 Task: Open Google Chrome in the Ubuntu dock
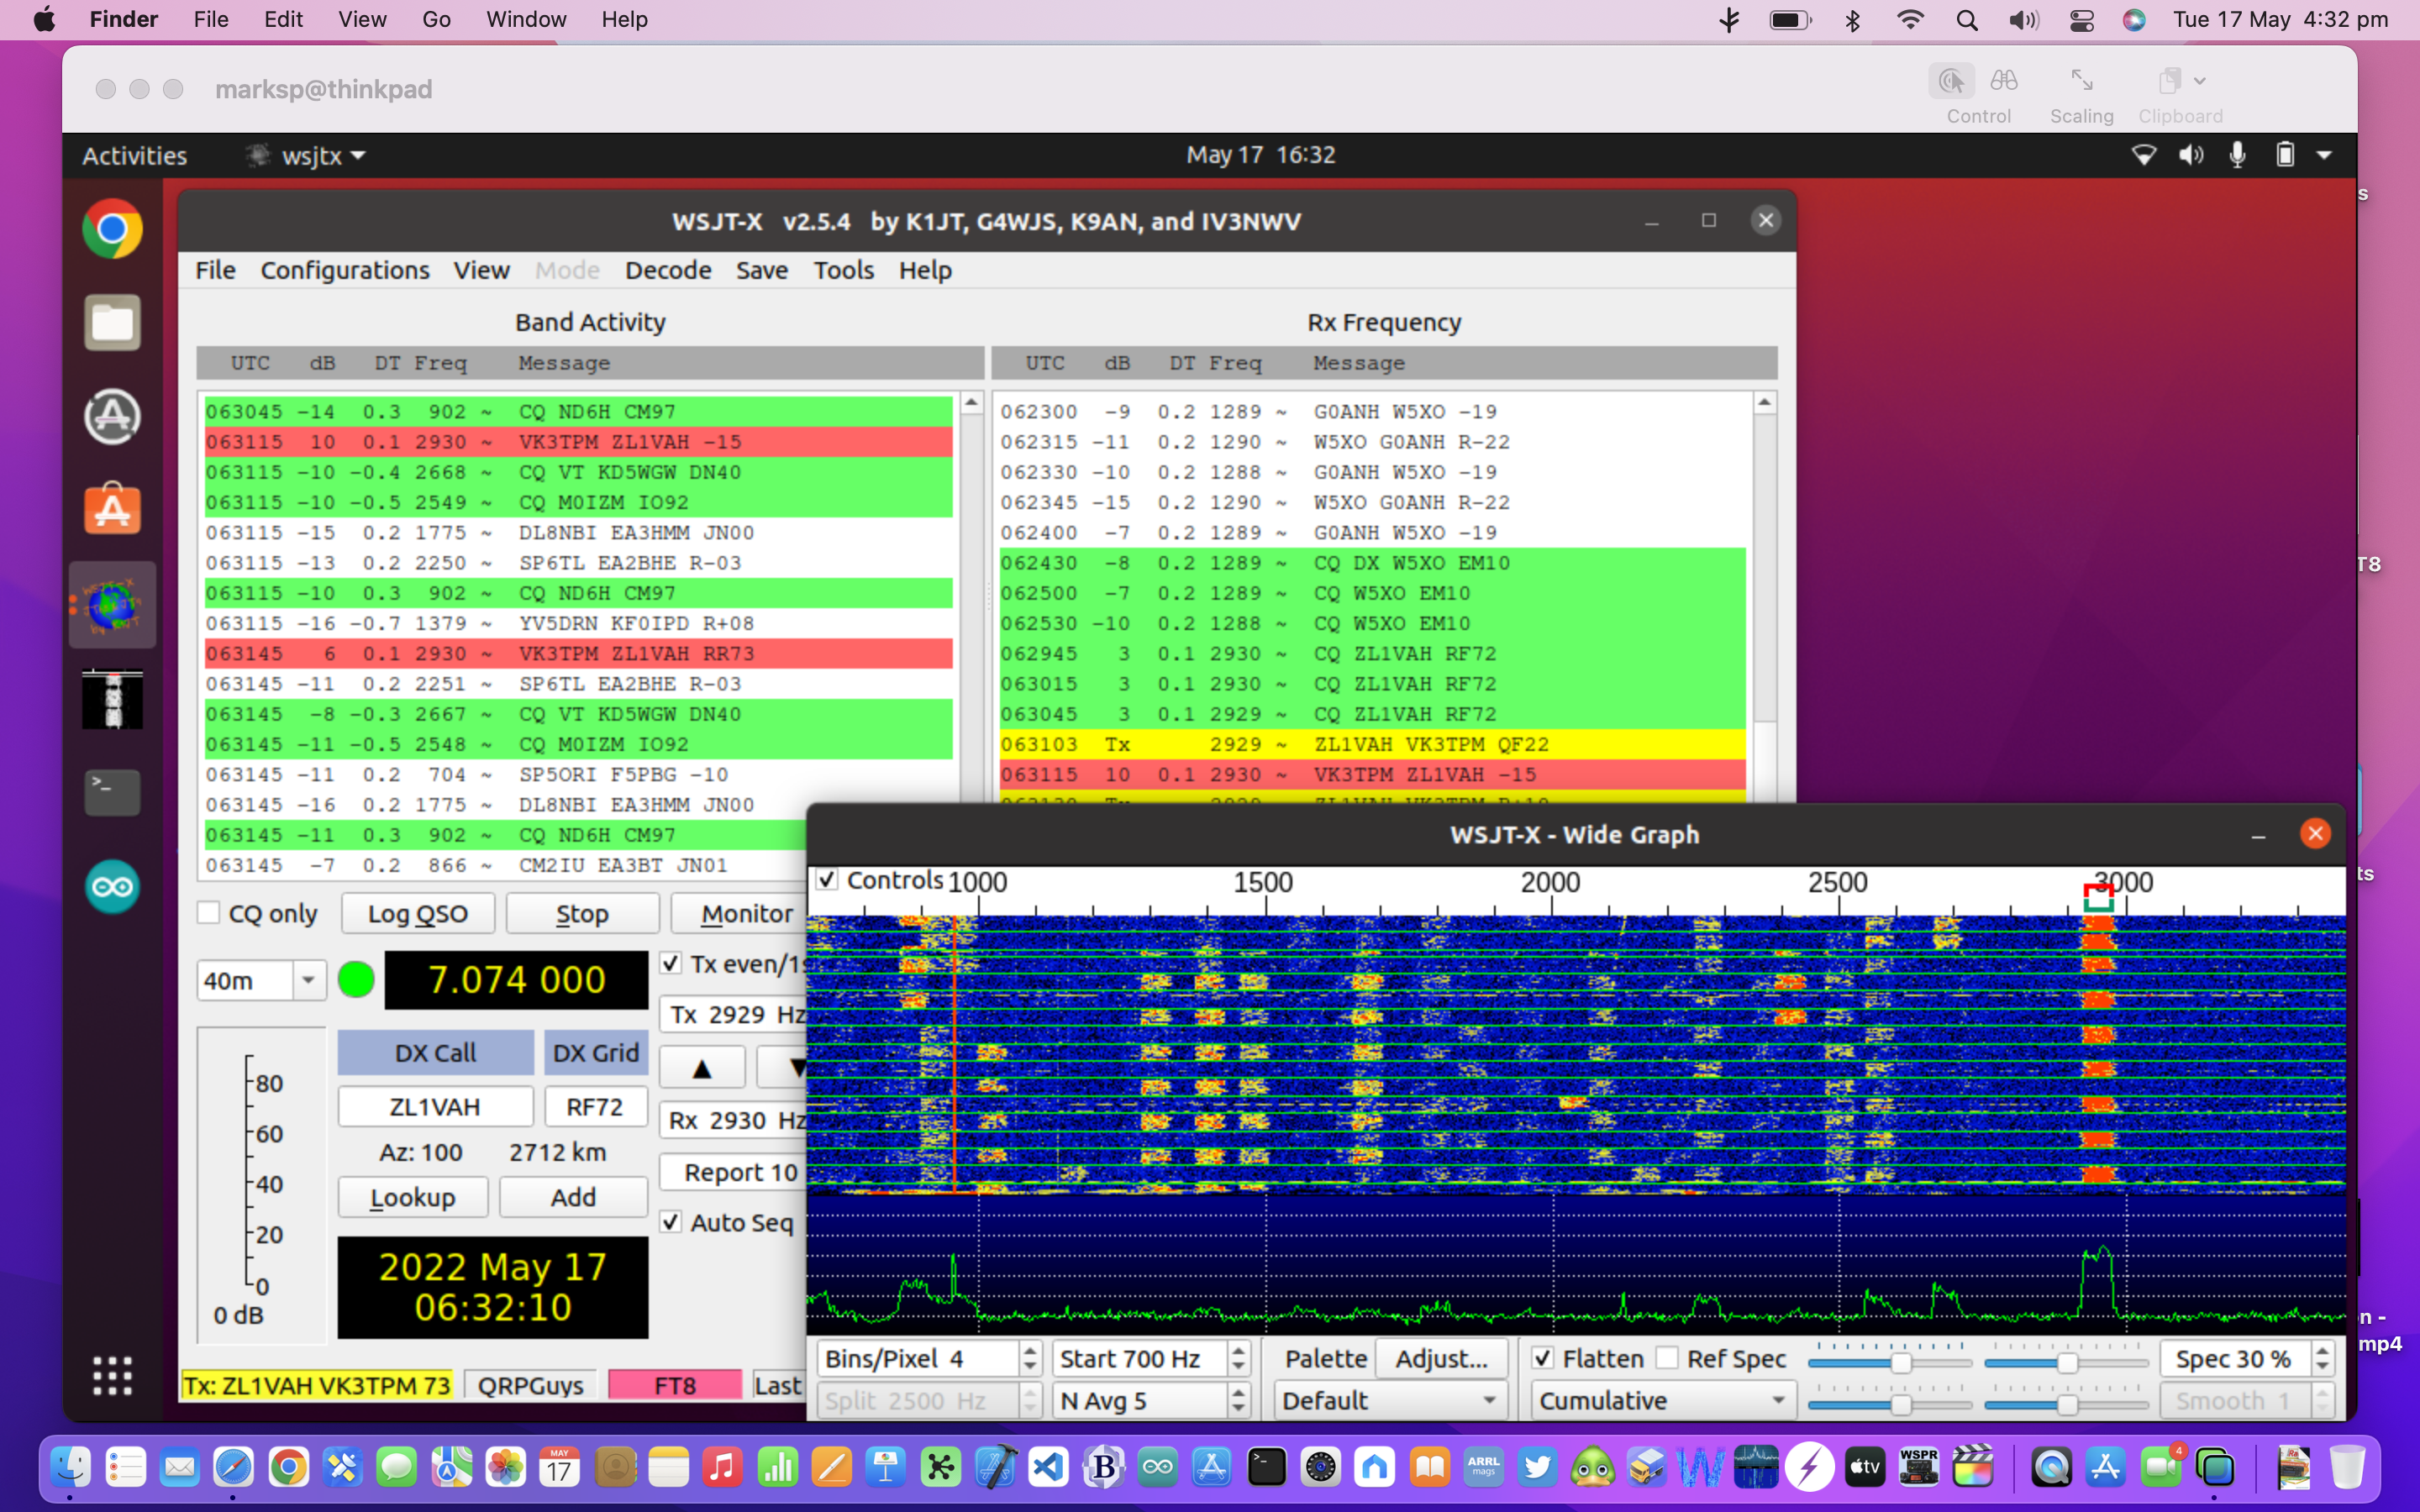point(112,229)
